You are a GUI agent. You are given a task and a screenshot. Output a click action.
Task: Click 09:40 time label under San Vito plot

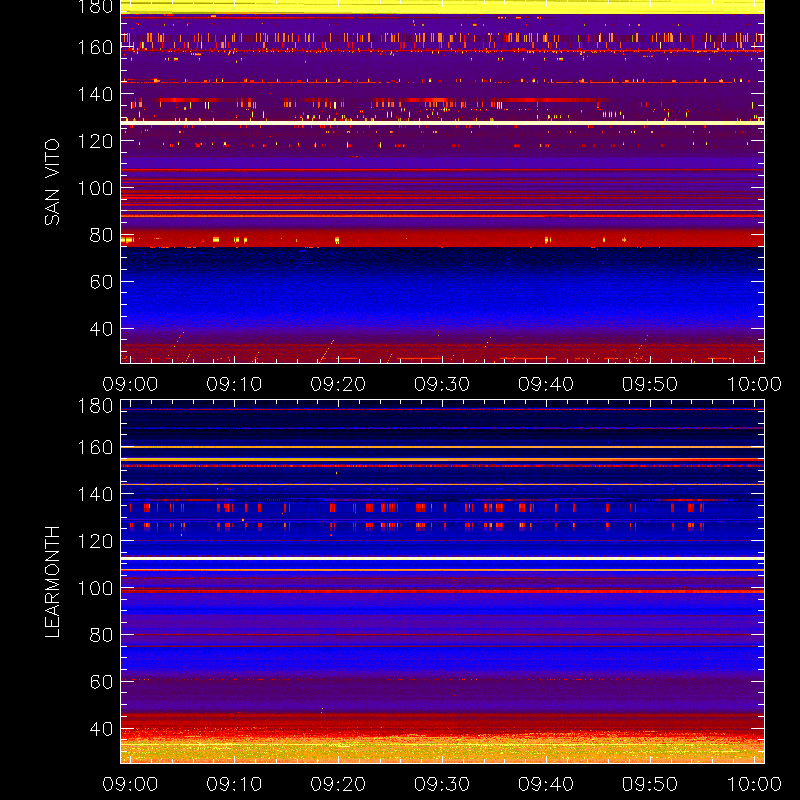[x=546, y=384]
